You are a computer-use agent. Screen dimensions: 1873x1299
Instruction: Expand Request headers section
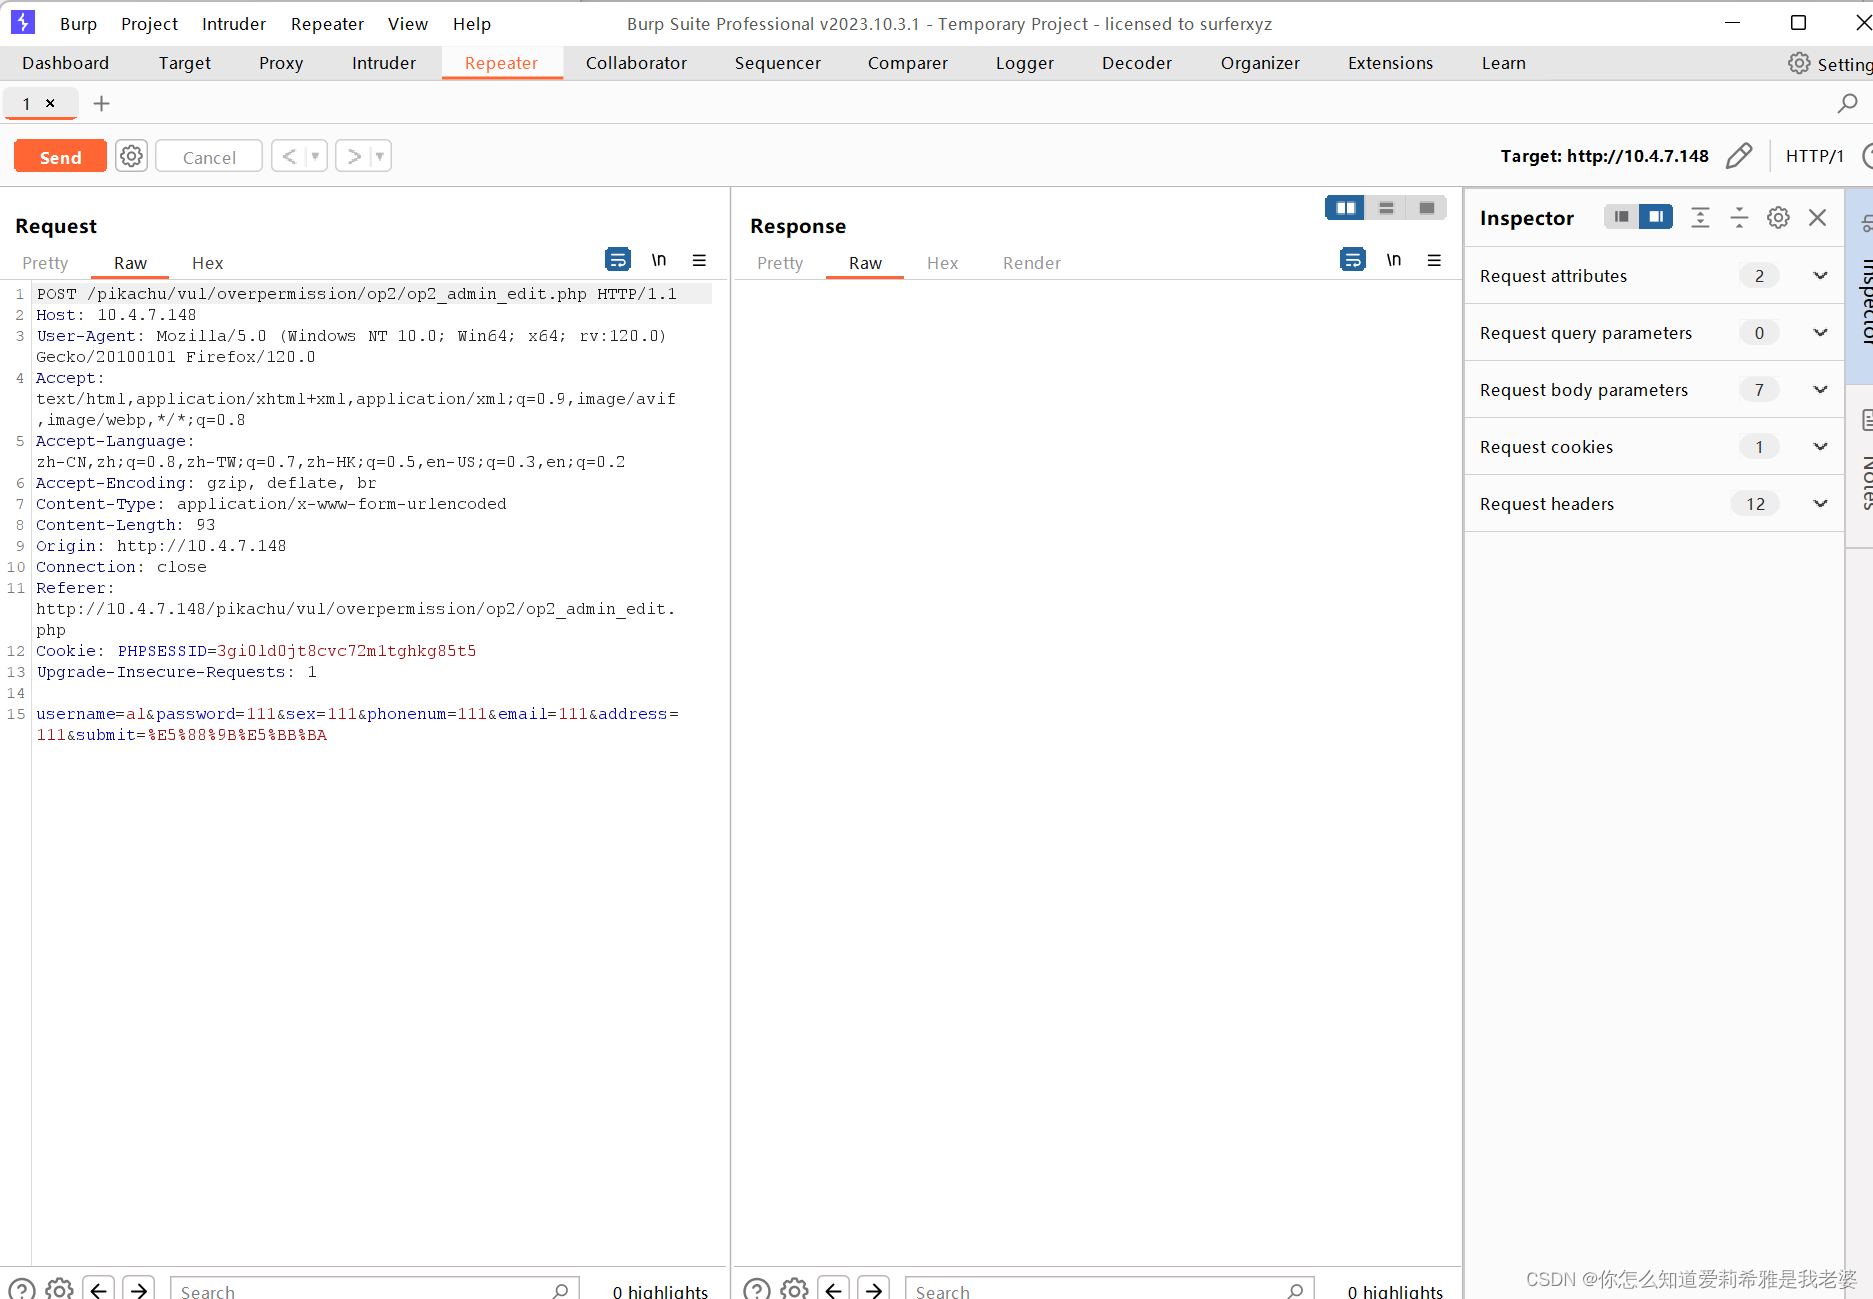pyautogui.click(x=1654, y=504)
